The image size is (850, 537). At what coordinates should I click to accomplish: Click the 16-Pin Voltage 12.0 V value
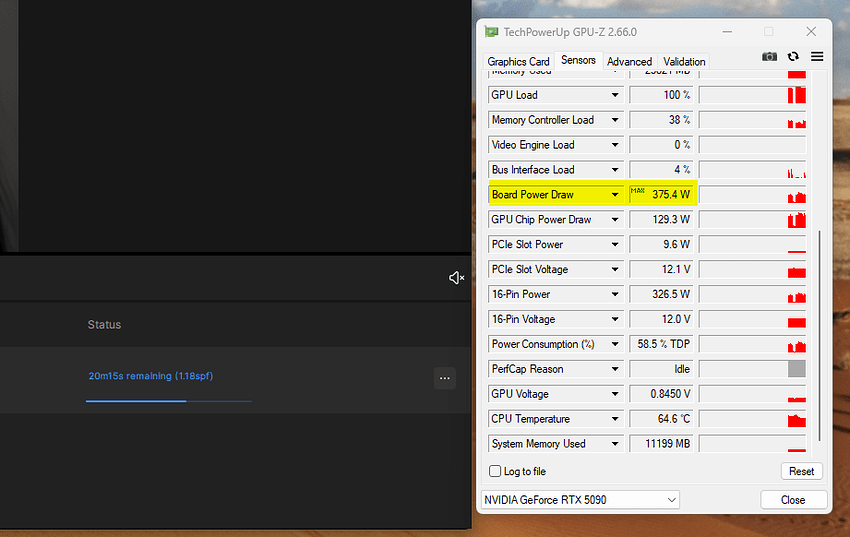pyautogui.click(x=661, y=319)
